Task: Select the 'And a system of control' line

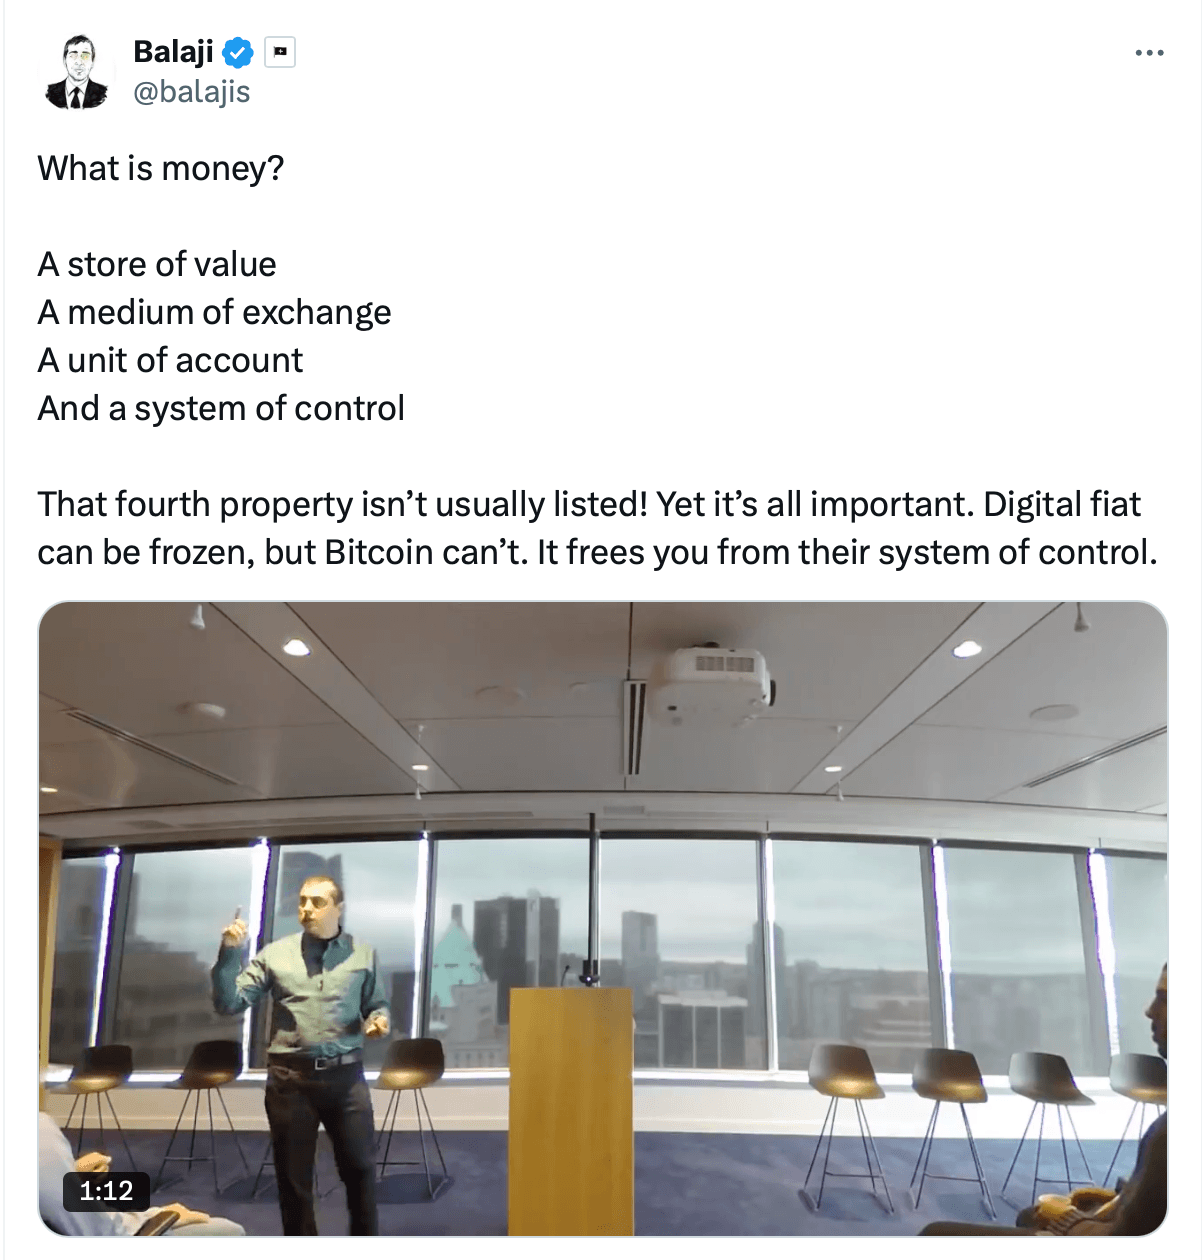Action: pyautogui.click(x=221, y=408)
